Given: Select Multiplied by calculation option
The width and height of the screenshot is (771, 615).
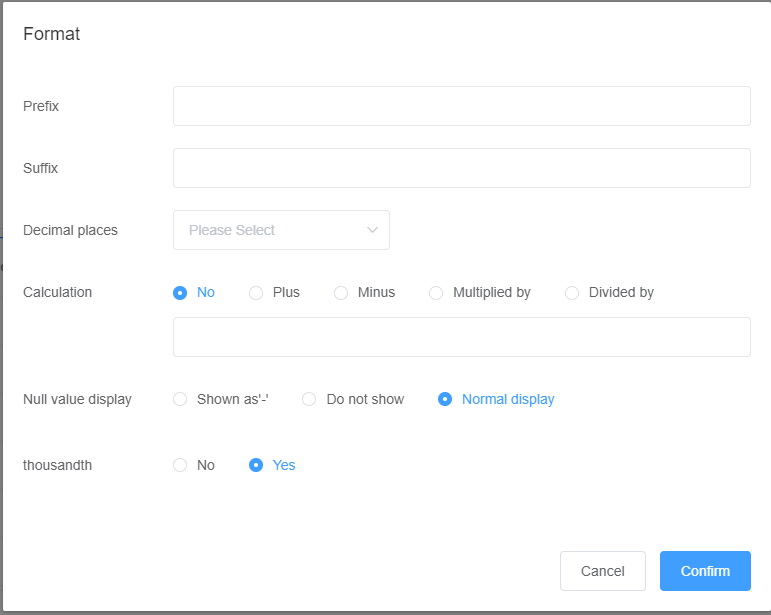Looking at the screenshot, I should [436, 293].
